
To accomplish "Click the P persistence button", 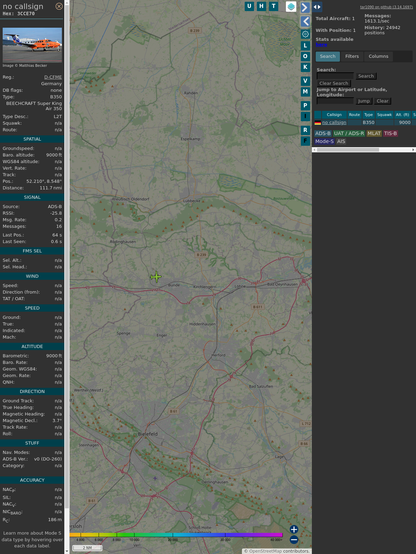I will (305, 105).
